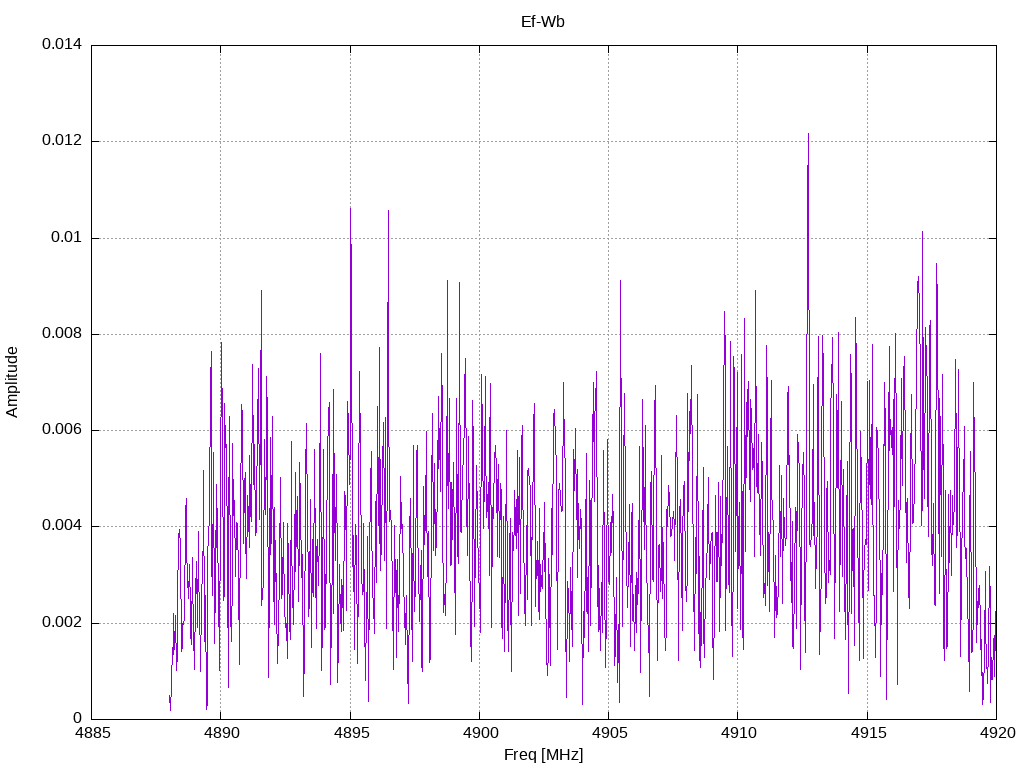The width and height of the screenshot is (1024, 768).
Task: Click y-axis tick value 0.012
Action: tap(62, 140)
